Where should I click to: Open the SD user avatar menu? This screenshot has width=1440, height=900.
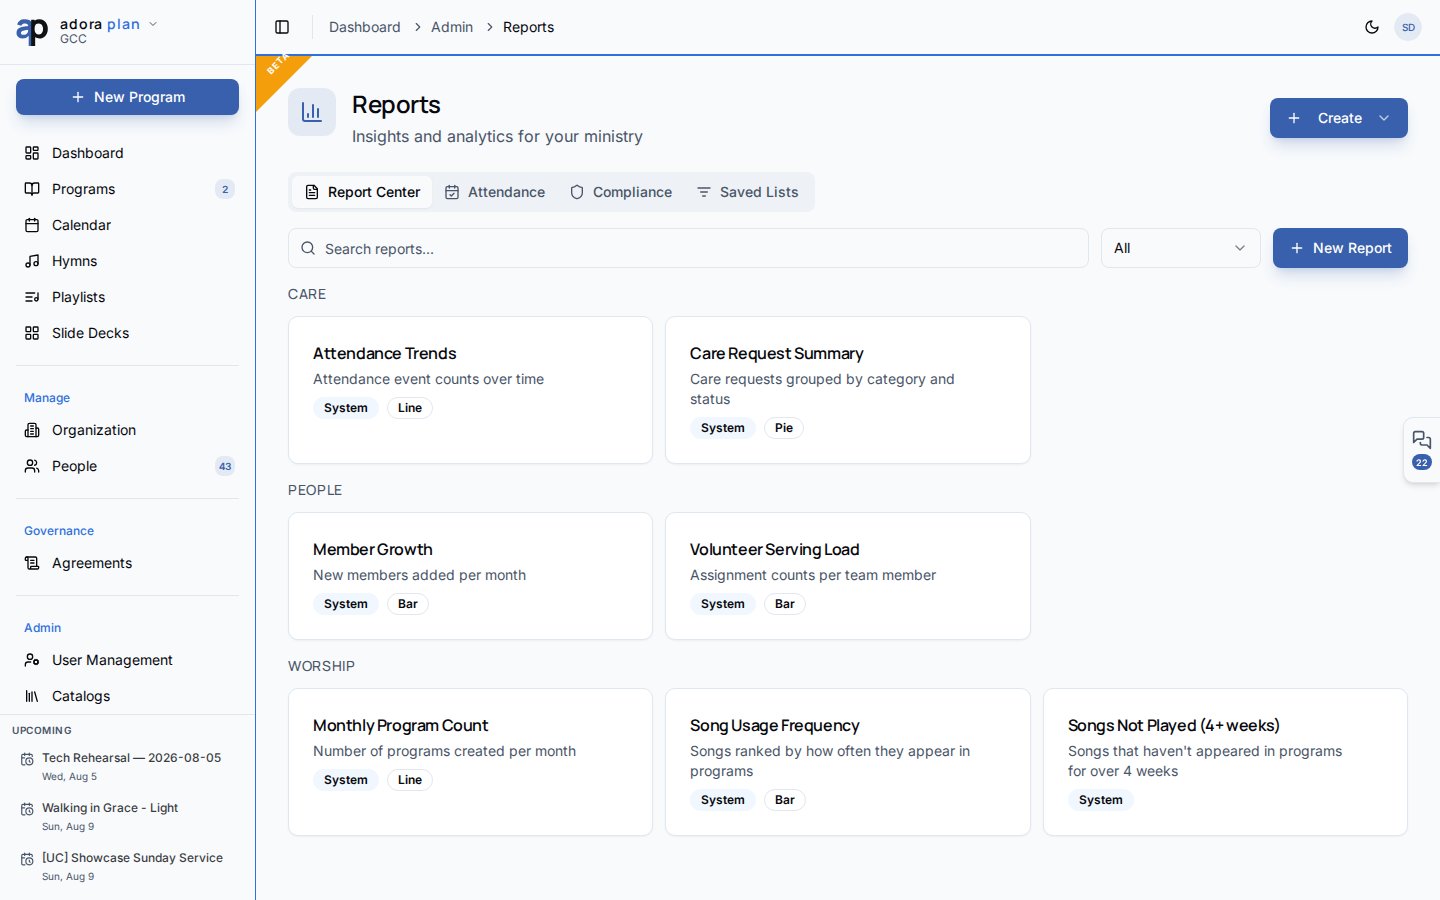click(1408, 27)
